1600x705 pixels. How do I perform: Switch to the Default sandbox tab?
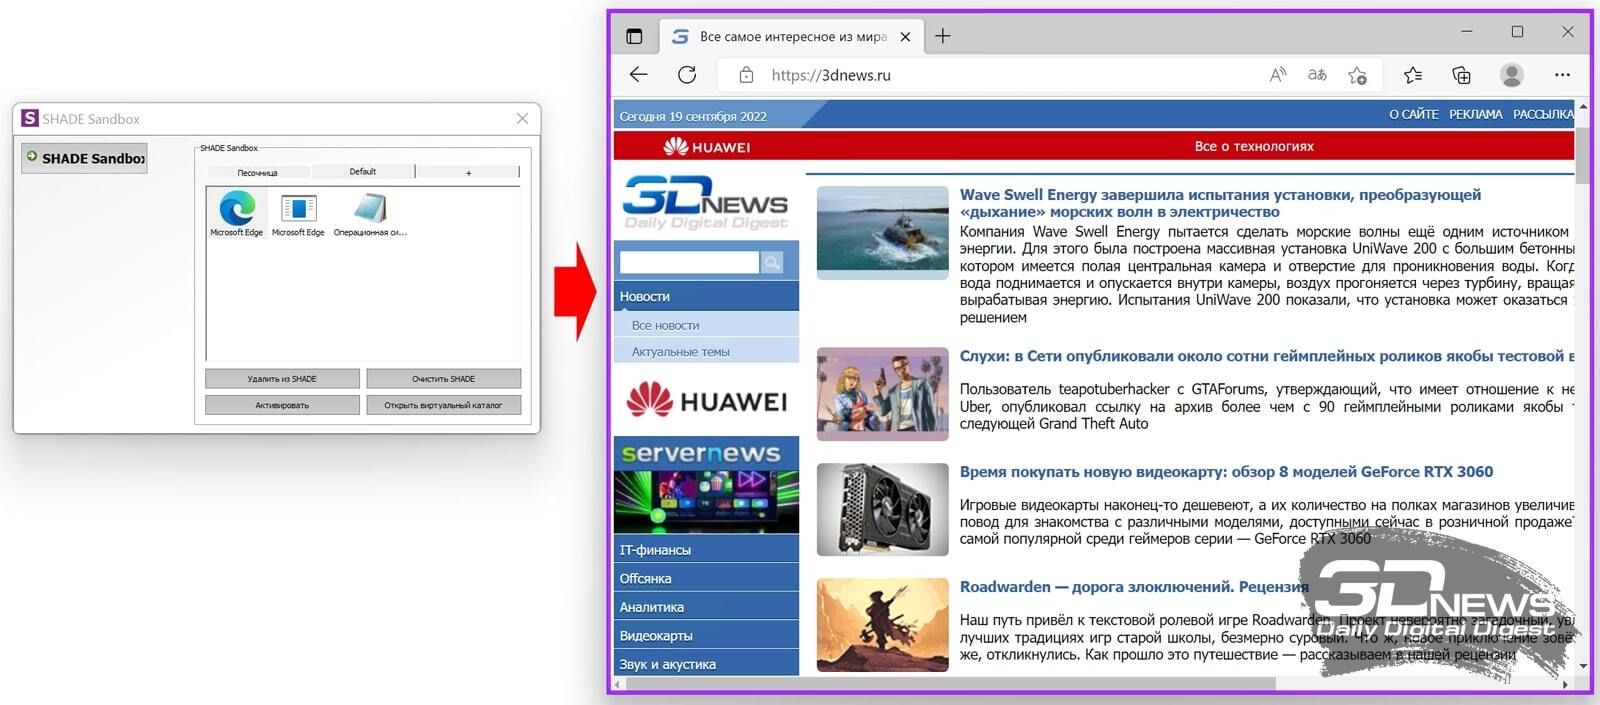pos(363,172)
